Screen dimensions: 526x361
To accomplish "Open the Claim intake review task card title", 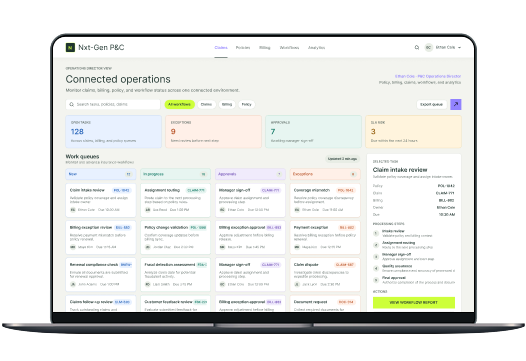I will [x=87, y=190].
